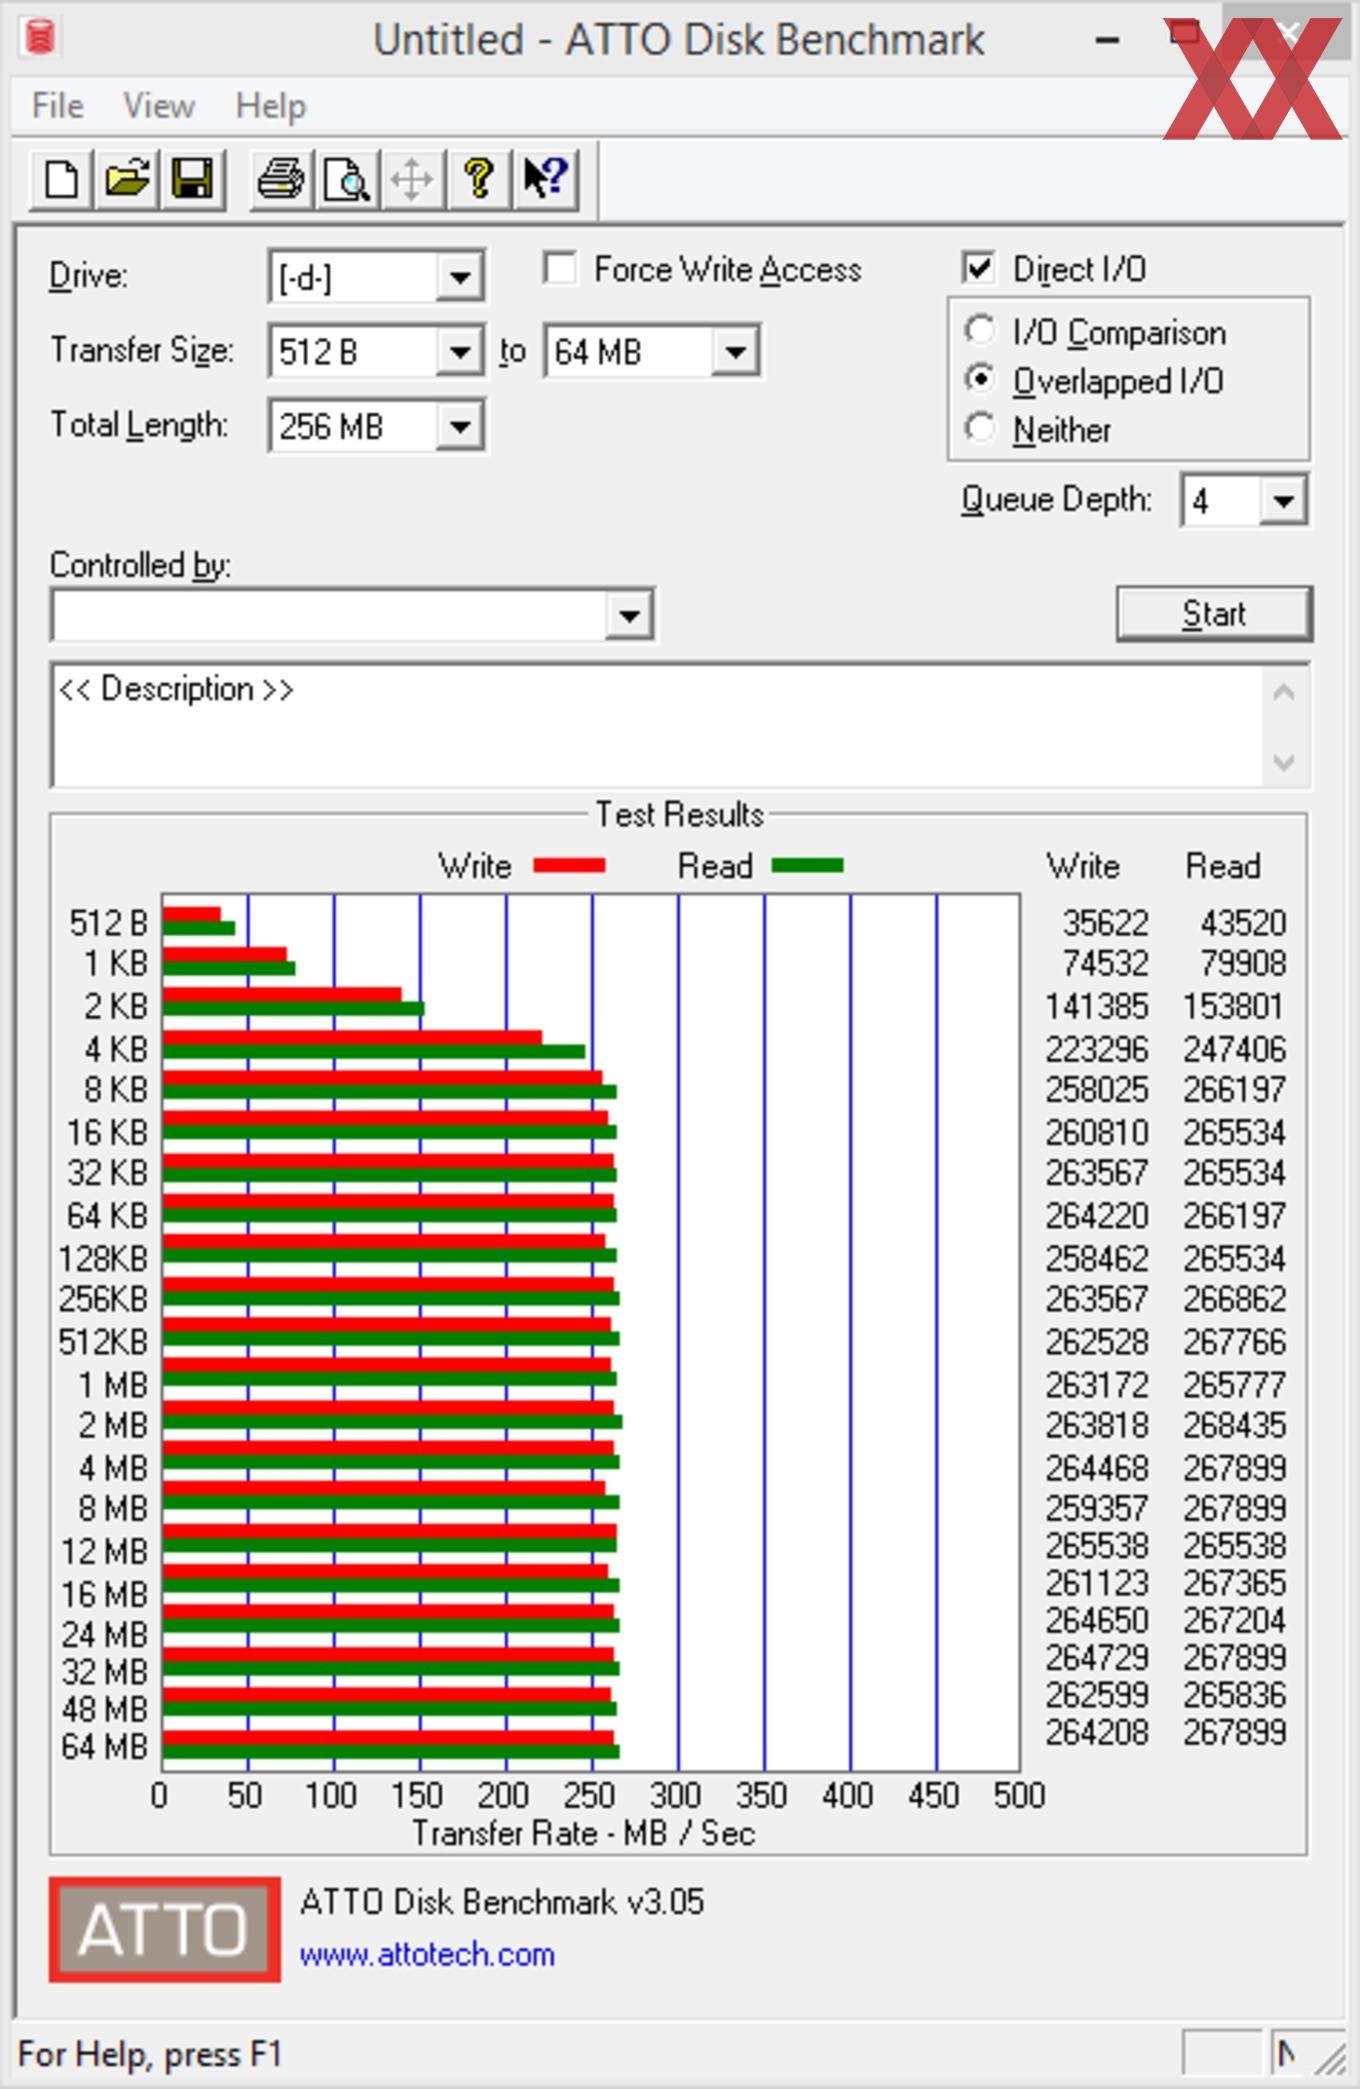Click the write value 35622
This screenshot has height=2089, width=1360.
[x=1105, y=922]
